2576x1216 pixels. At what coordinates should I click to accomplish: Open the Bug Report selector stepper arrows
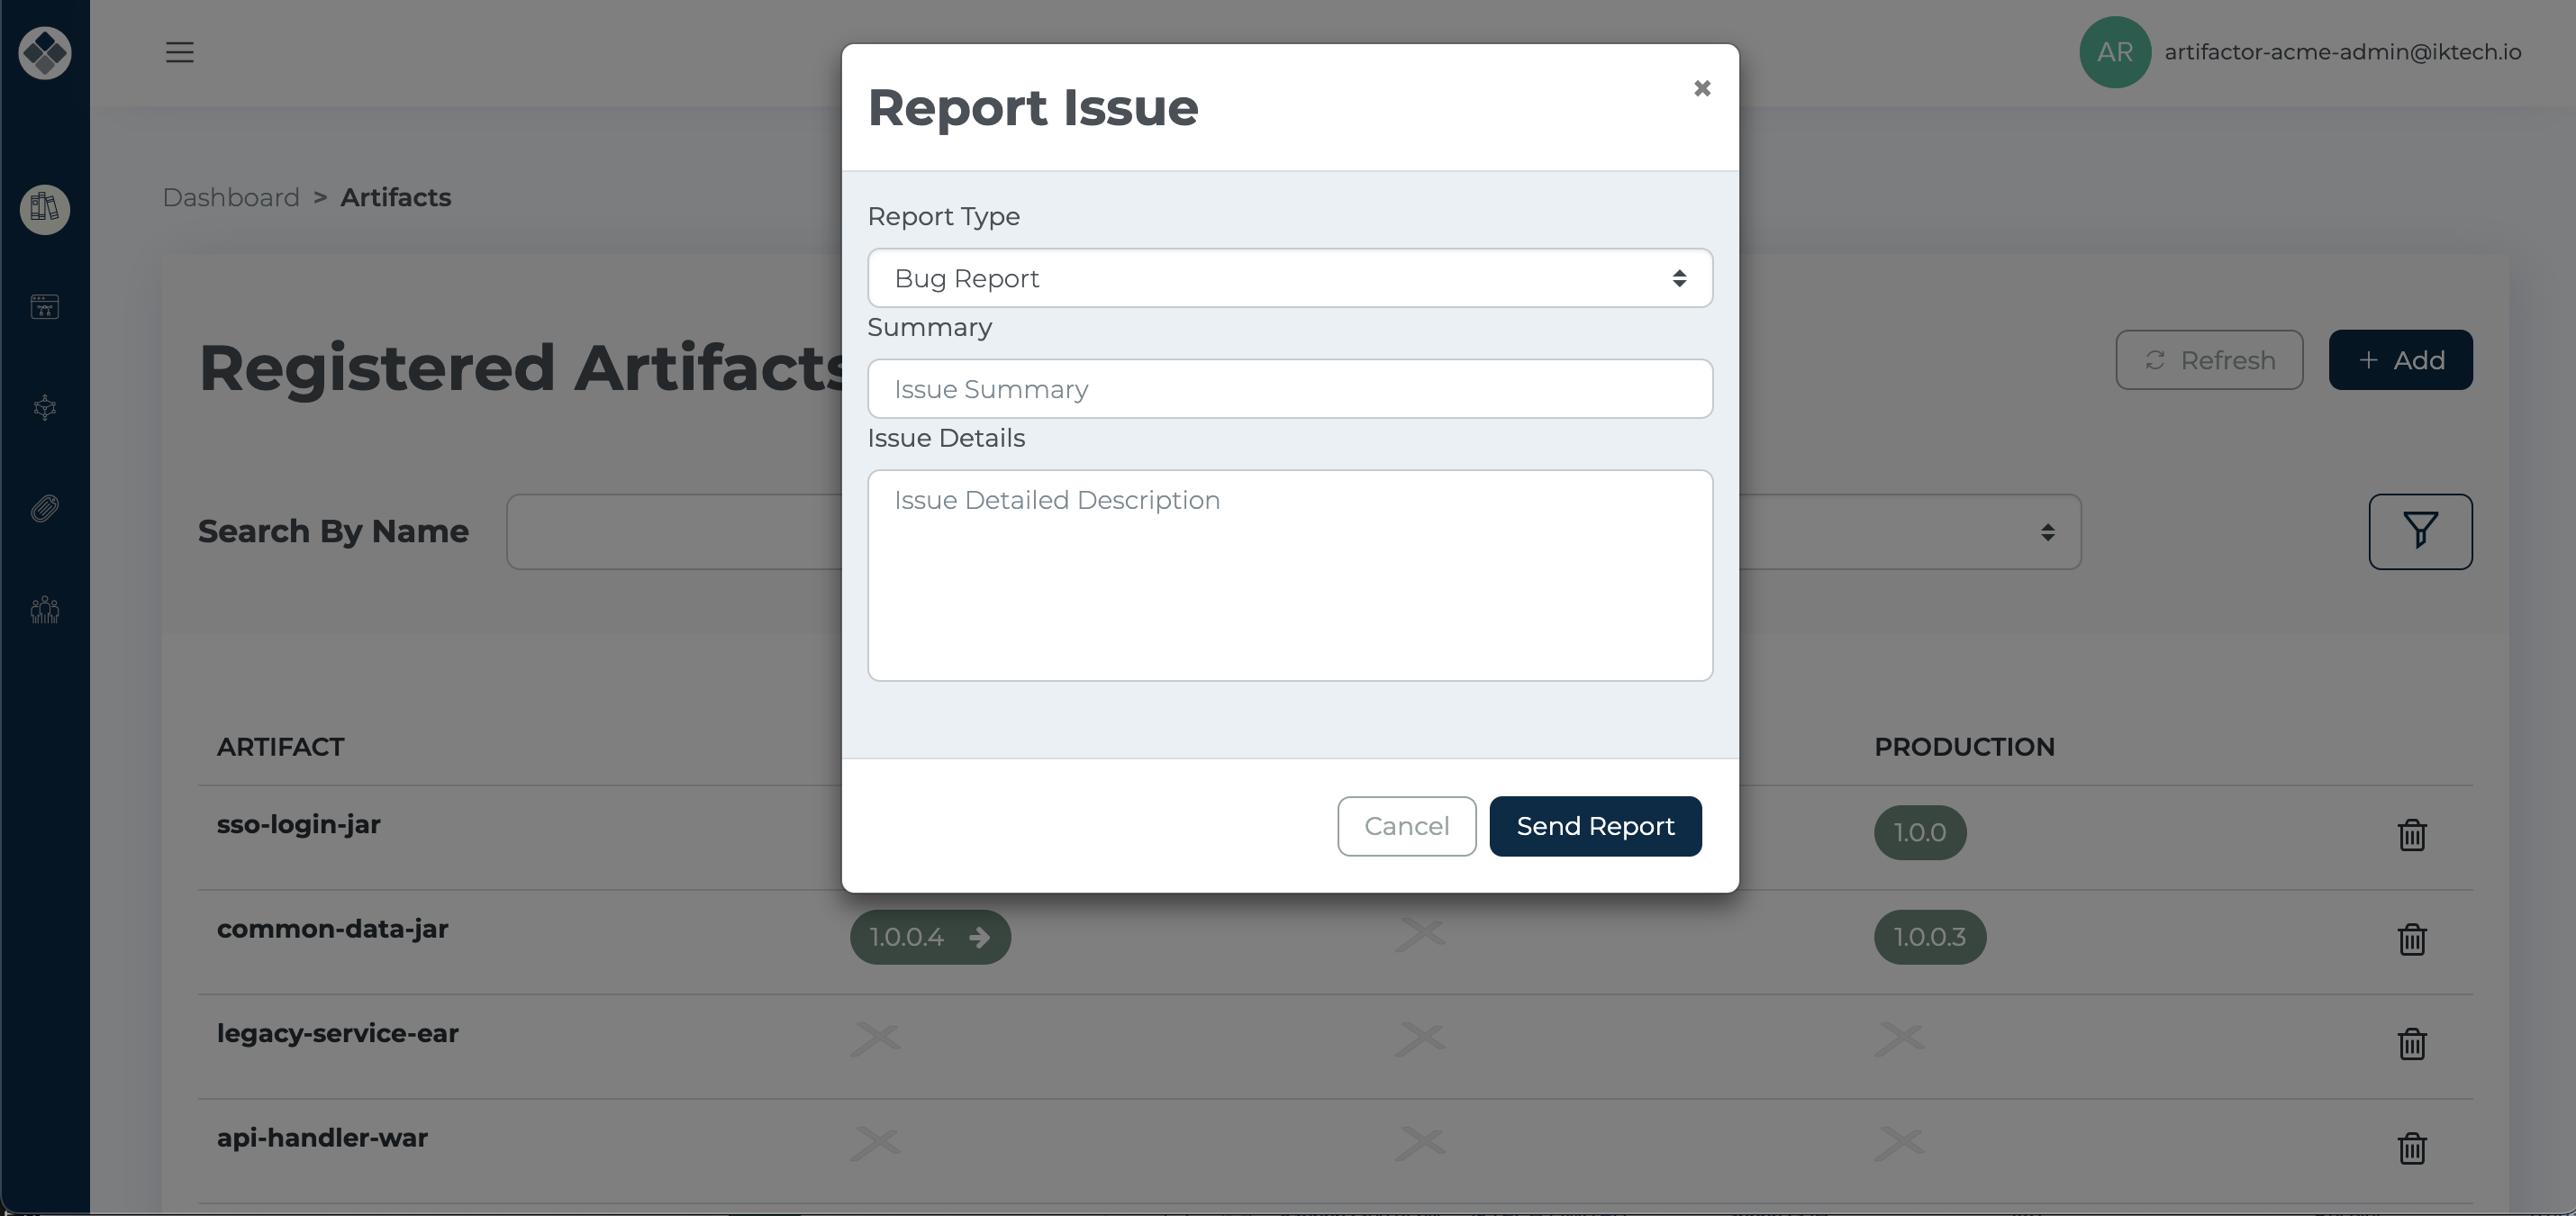click(1679, 278)
